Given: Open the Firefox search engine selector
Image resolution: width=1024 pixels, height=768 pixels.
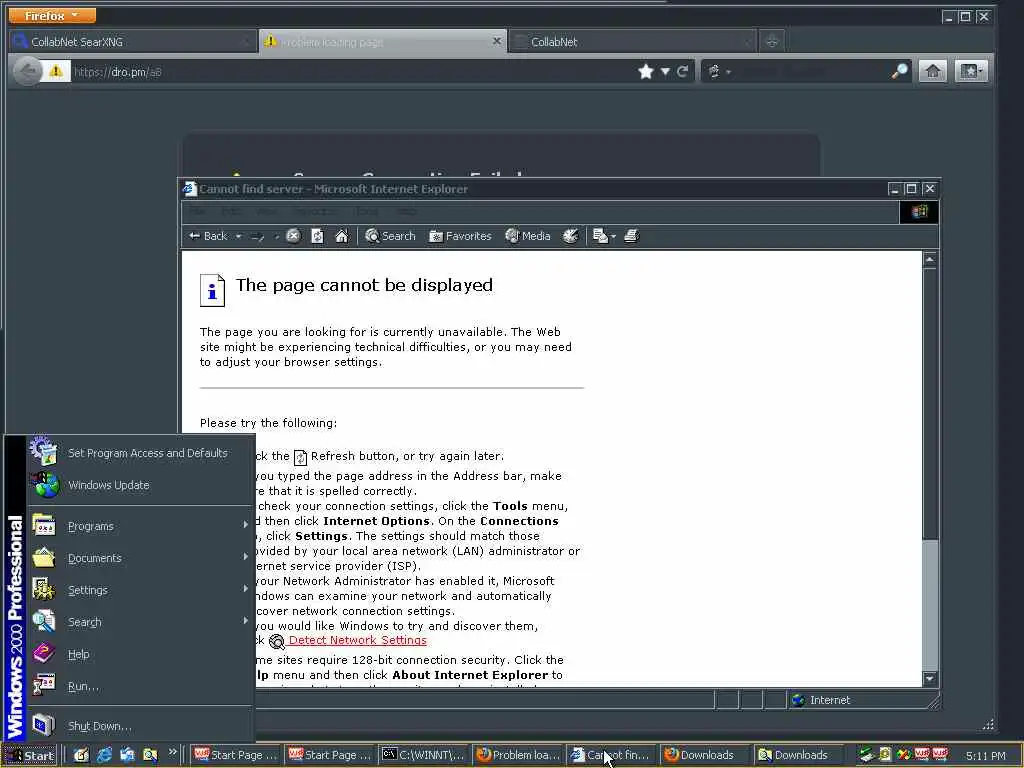Looking at the screenshot, I should 718,71.
